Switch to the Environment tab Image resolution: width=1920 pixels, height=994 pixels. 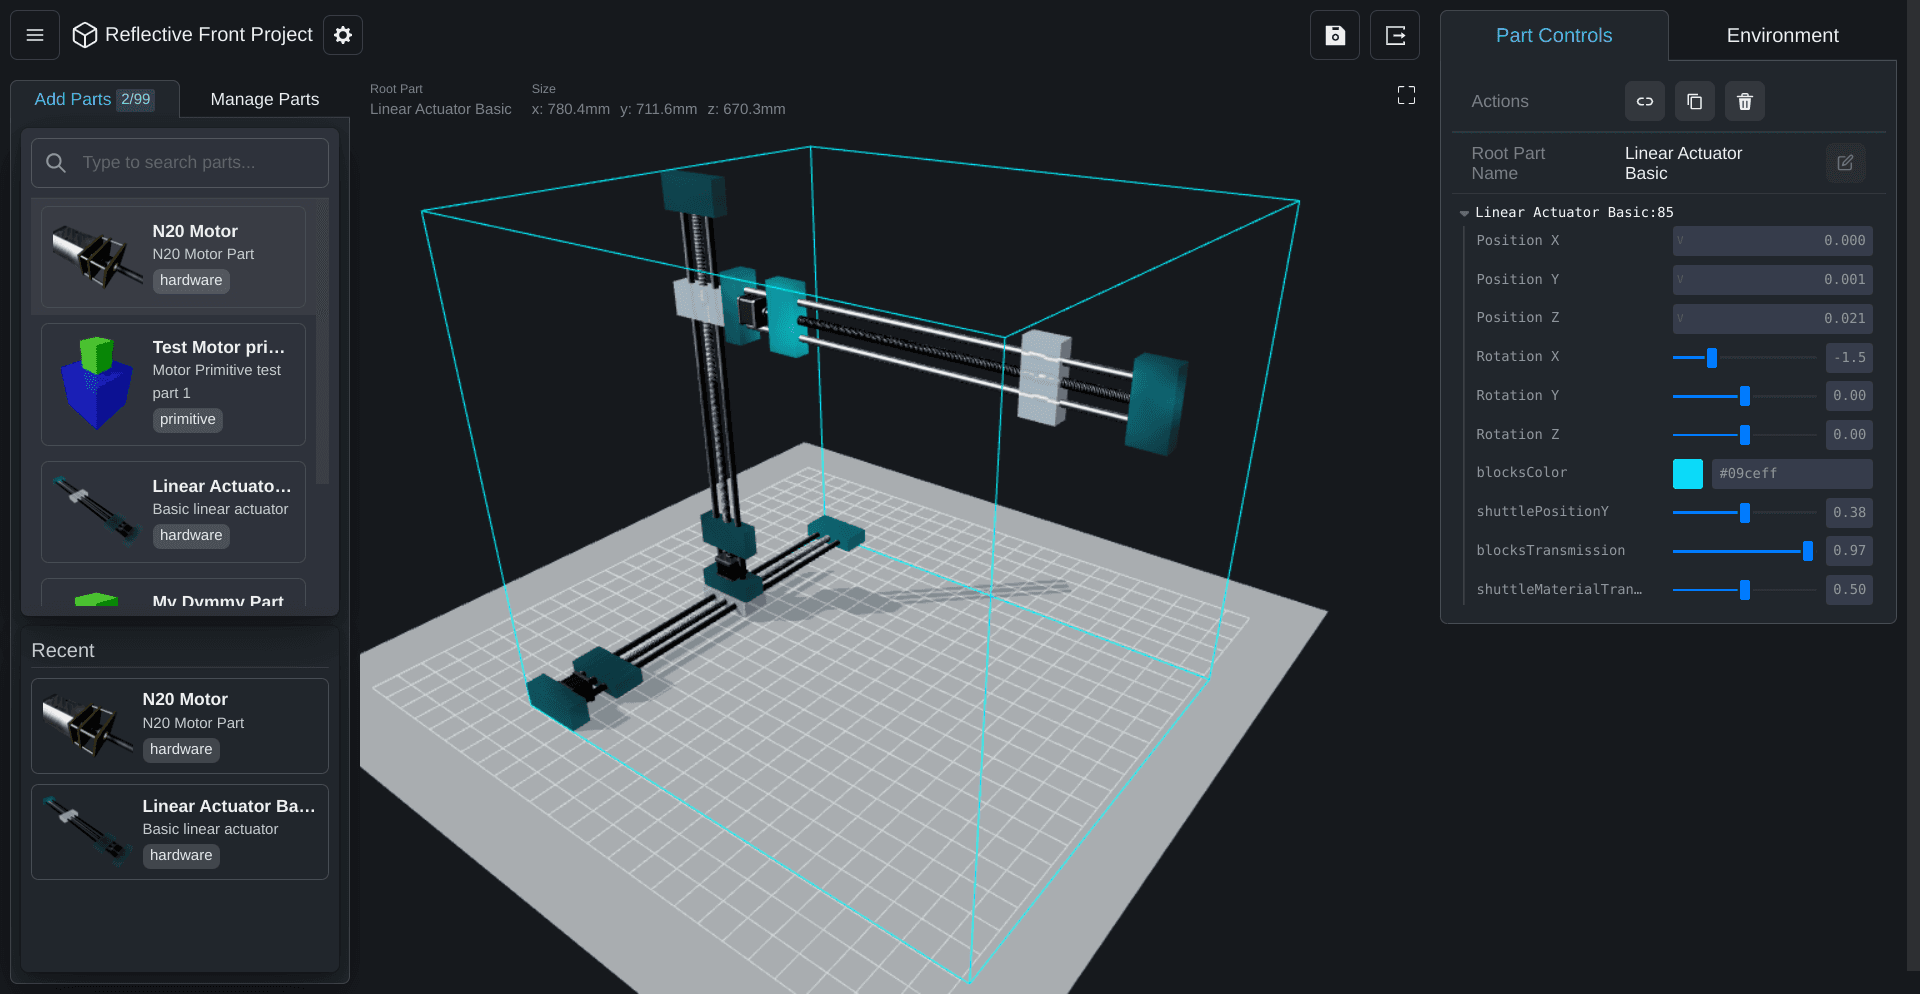1782,35
